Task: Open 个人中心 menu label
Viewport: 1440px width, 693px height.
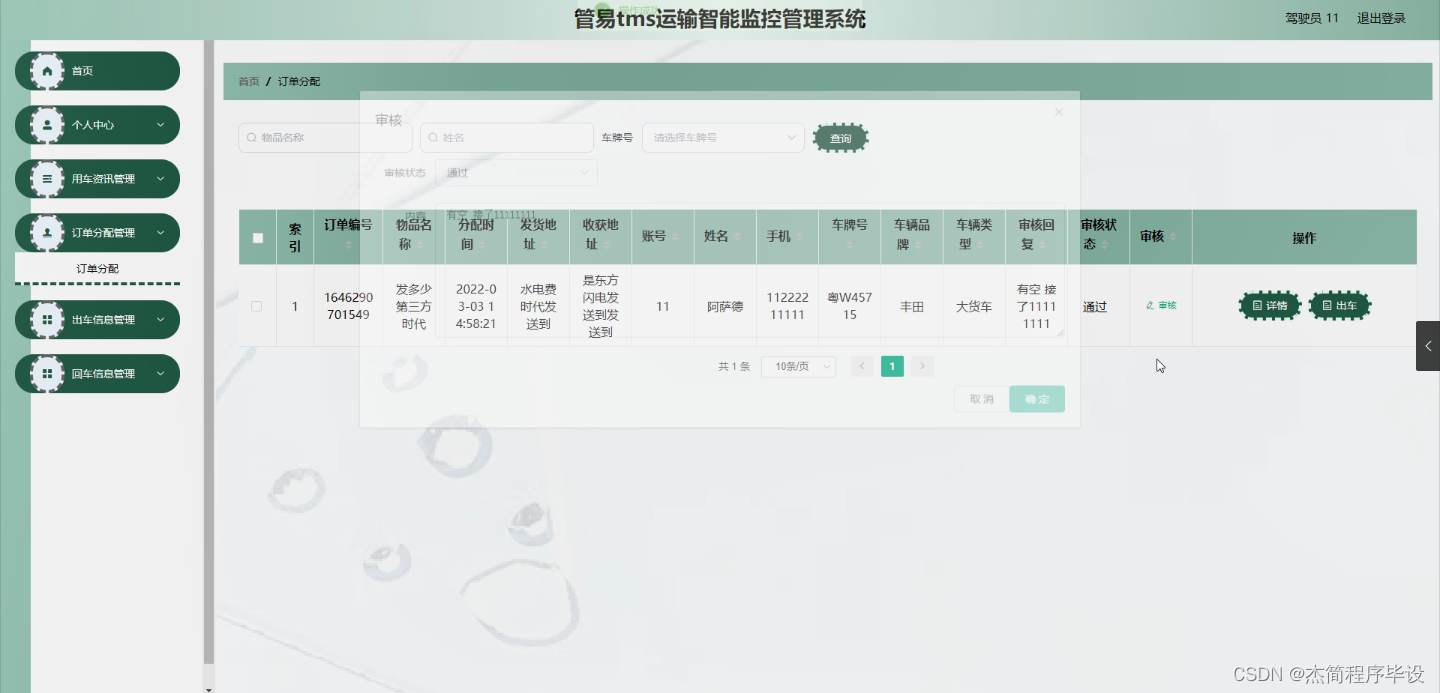Action: pos(93,125)
